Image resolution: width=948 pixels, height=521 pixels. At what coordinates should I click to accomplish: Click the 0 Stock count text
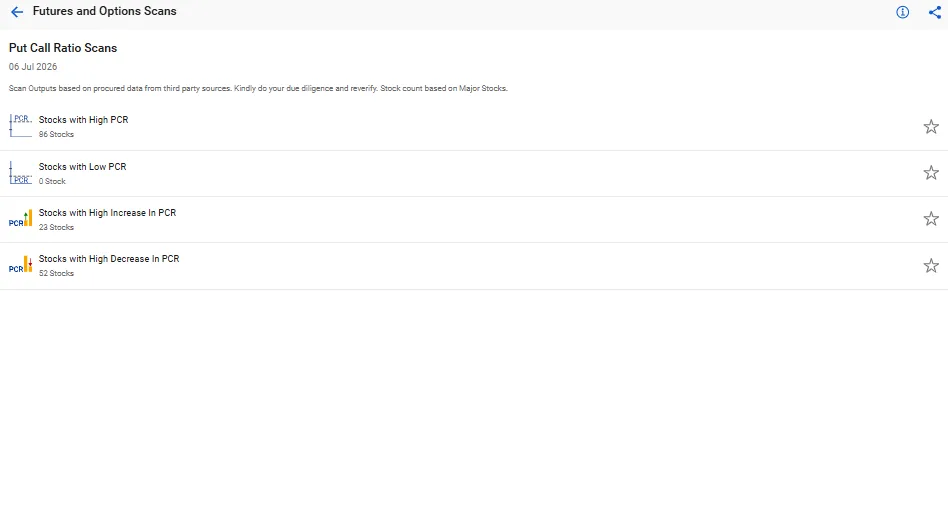pyautogui.click(x=52, y=181)
